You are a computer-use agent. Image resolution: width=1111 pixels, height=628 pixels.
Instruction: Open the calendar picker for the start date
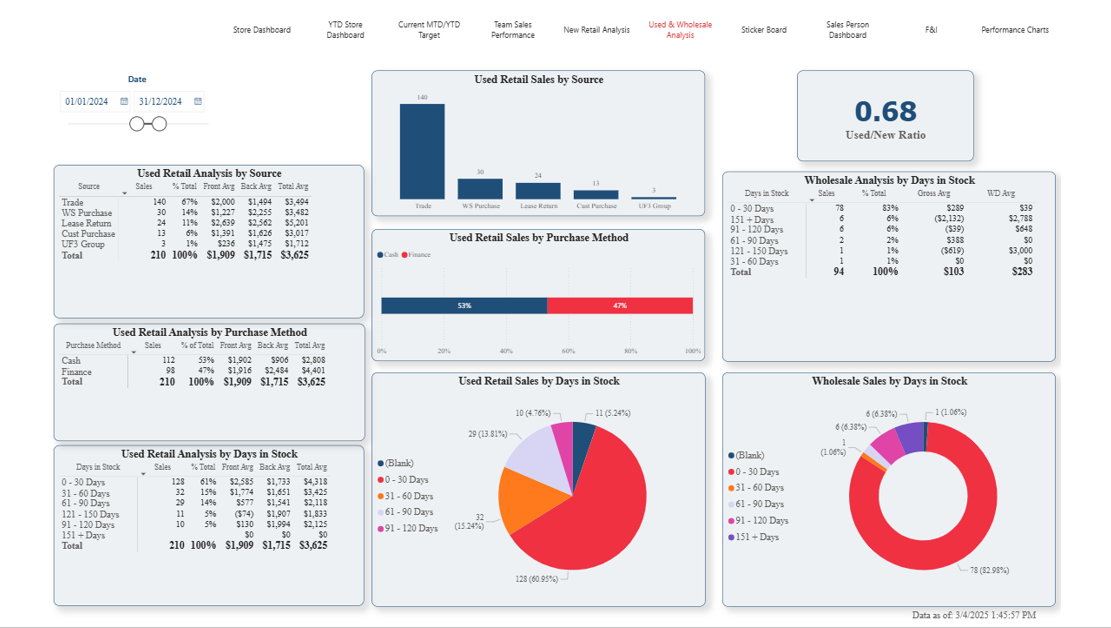tap(122, 101)
